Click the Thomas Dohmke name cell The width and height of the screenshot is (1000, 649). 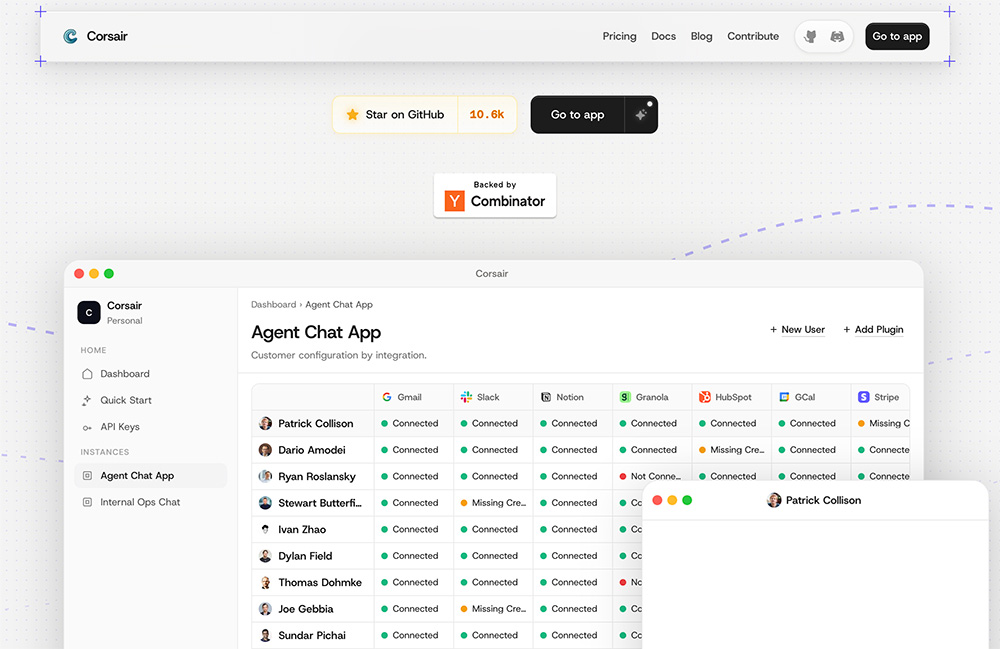point(312,583)
